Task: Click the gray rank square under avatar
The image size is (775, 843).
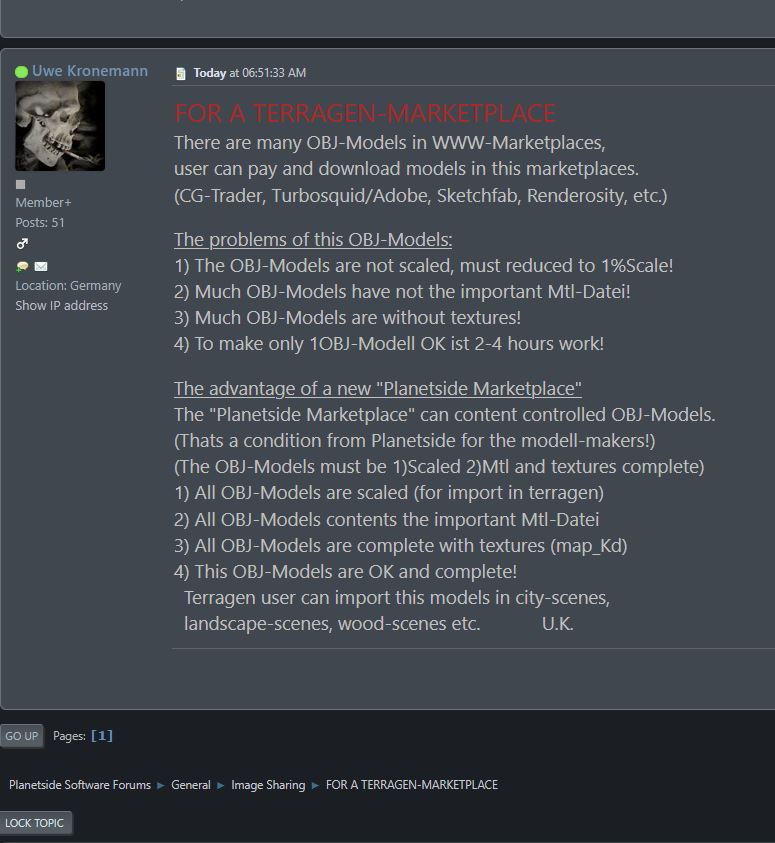Action: pyautogui.click(x=20, y=185)
